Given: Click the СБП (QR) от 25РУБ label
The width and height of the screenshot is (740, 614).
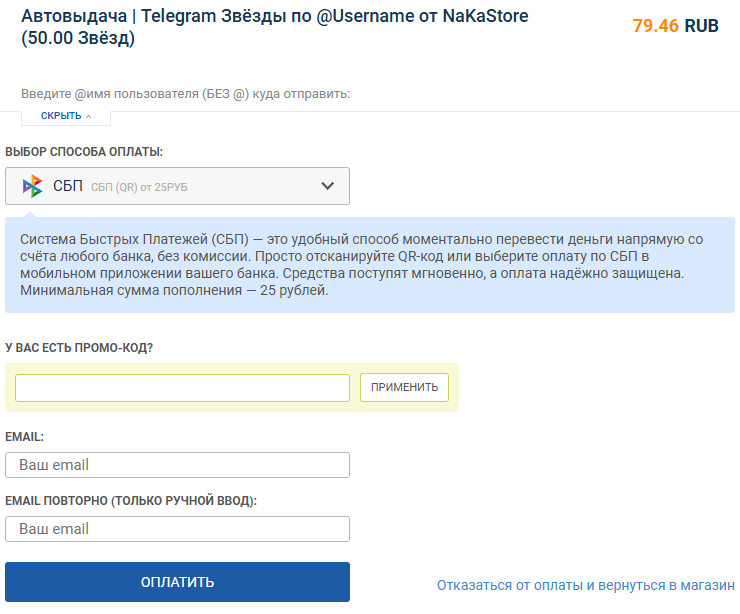Looking at the screenshot, I should 139,187.
